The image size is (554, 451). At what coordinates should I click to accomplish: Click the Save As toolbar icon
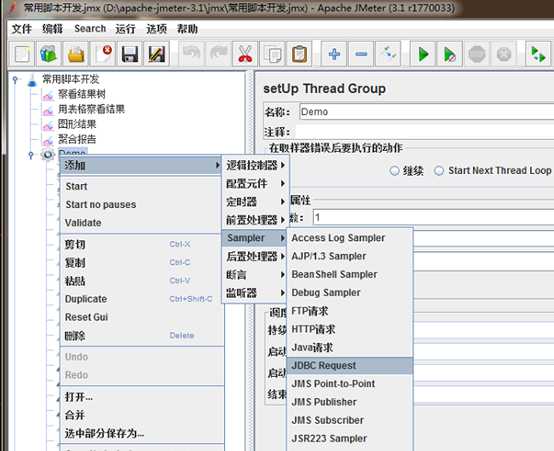coord(157,54)
